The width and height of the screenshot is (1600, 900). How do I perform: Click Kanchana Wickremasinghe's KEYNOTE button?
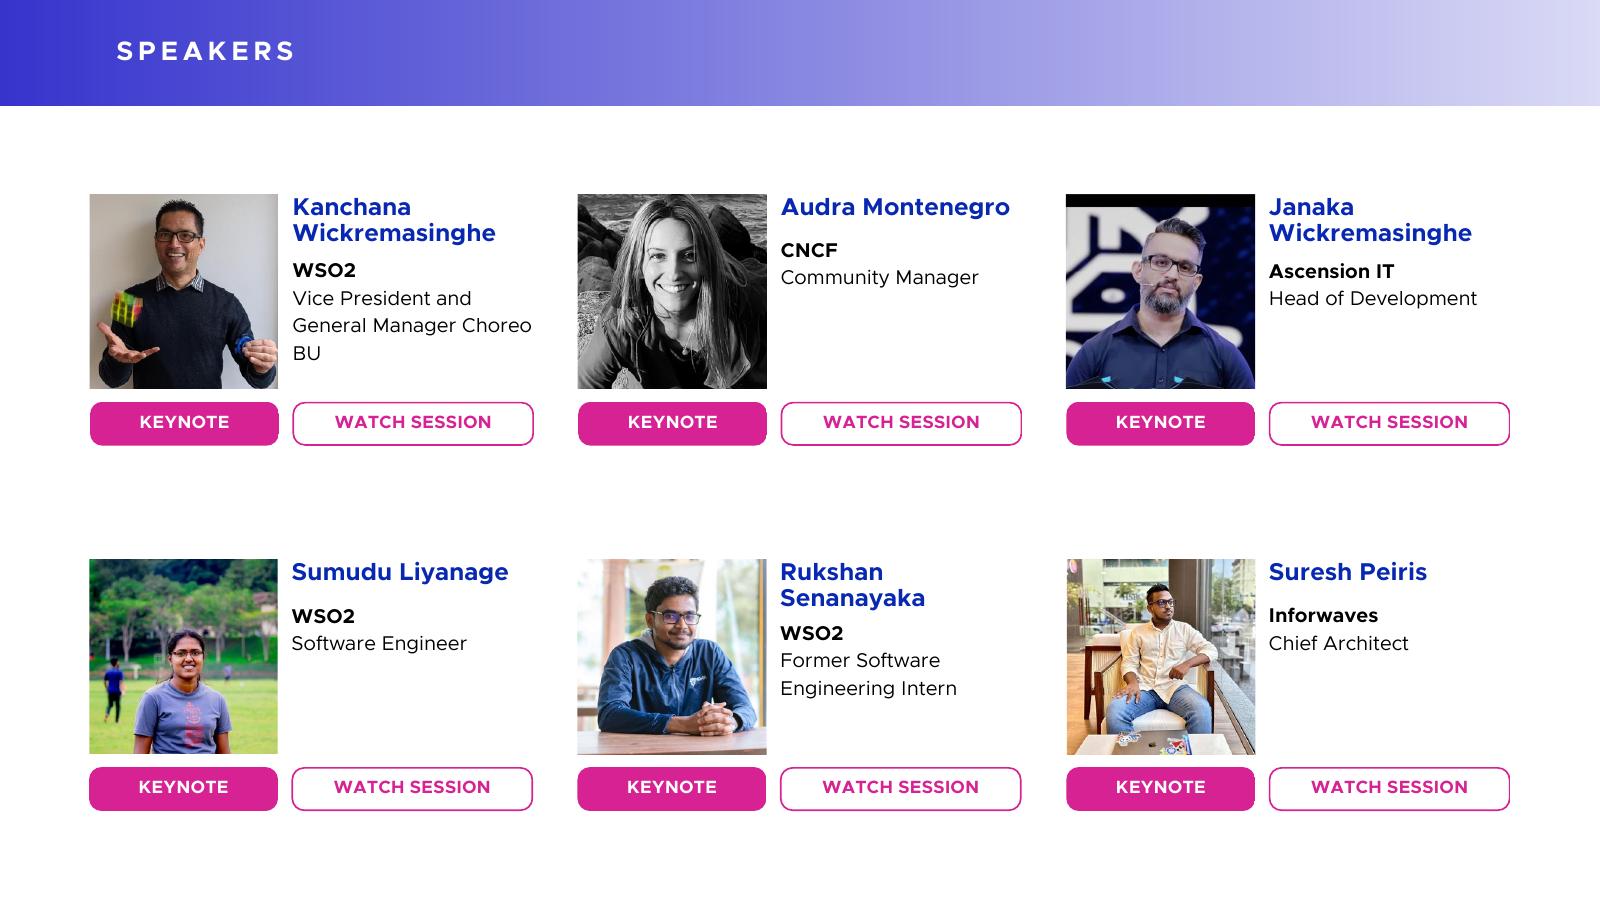(x=184, y=423)
